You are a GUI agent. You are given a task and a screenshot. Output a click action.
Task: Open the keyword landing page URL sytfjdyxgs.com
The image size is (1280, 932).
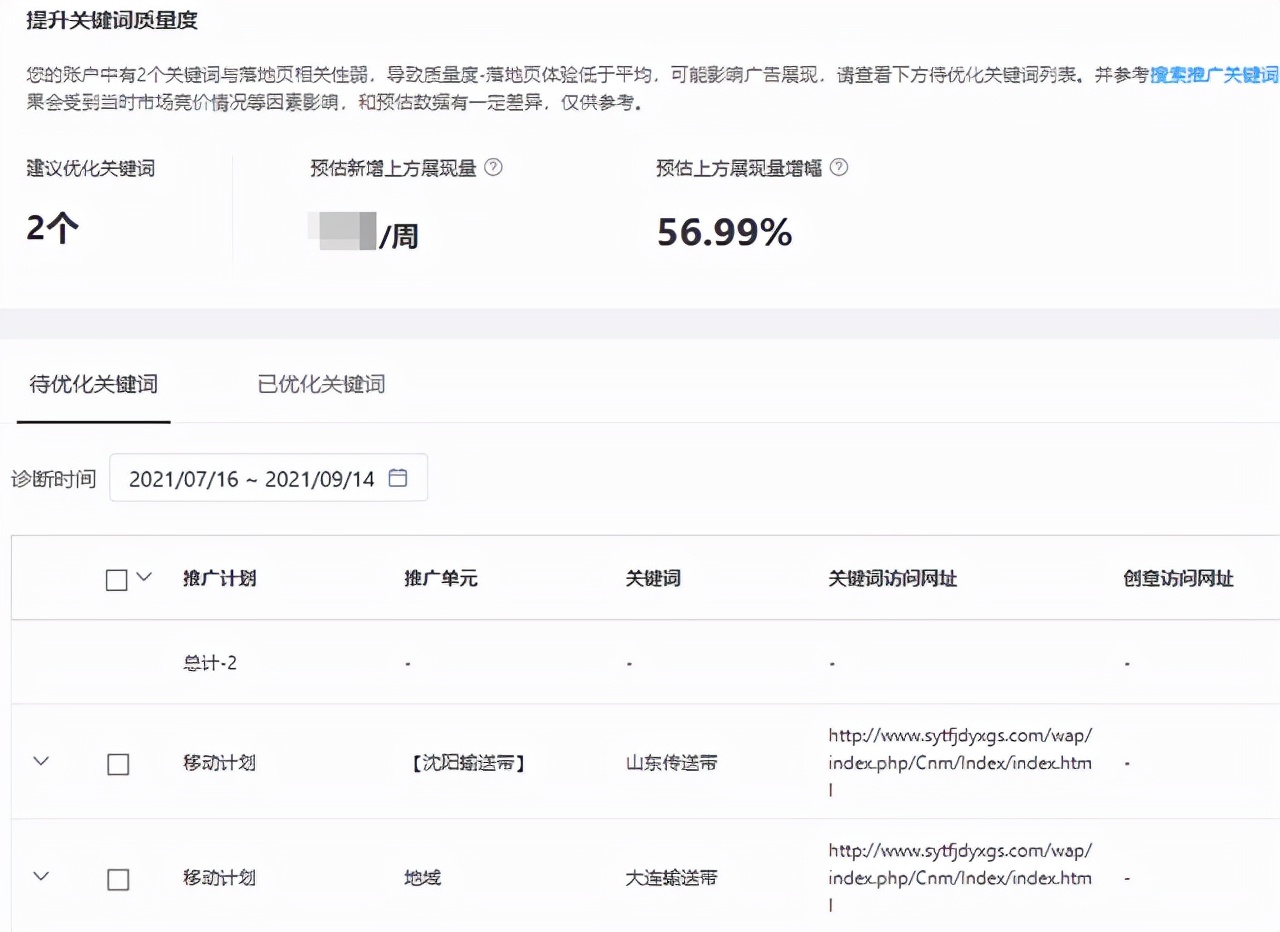click(959, 762)
